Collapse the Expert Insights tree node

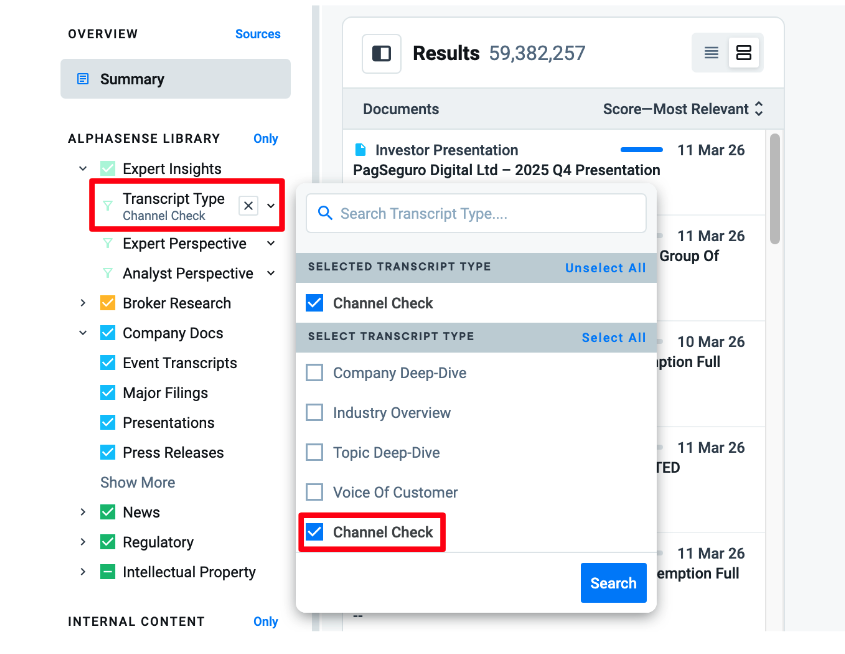pos(83,169)
